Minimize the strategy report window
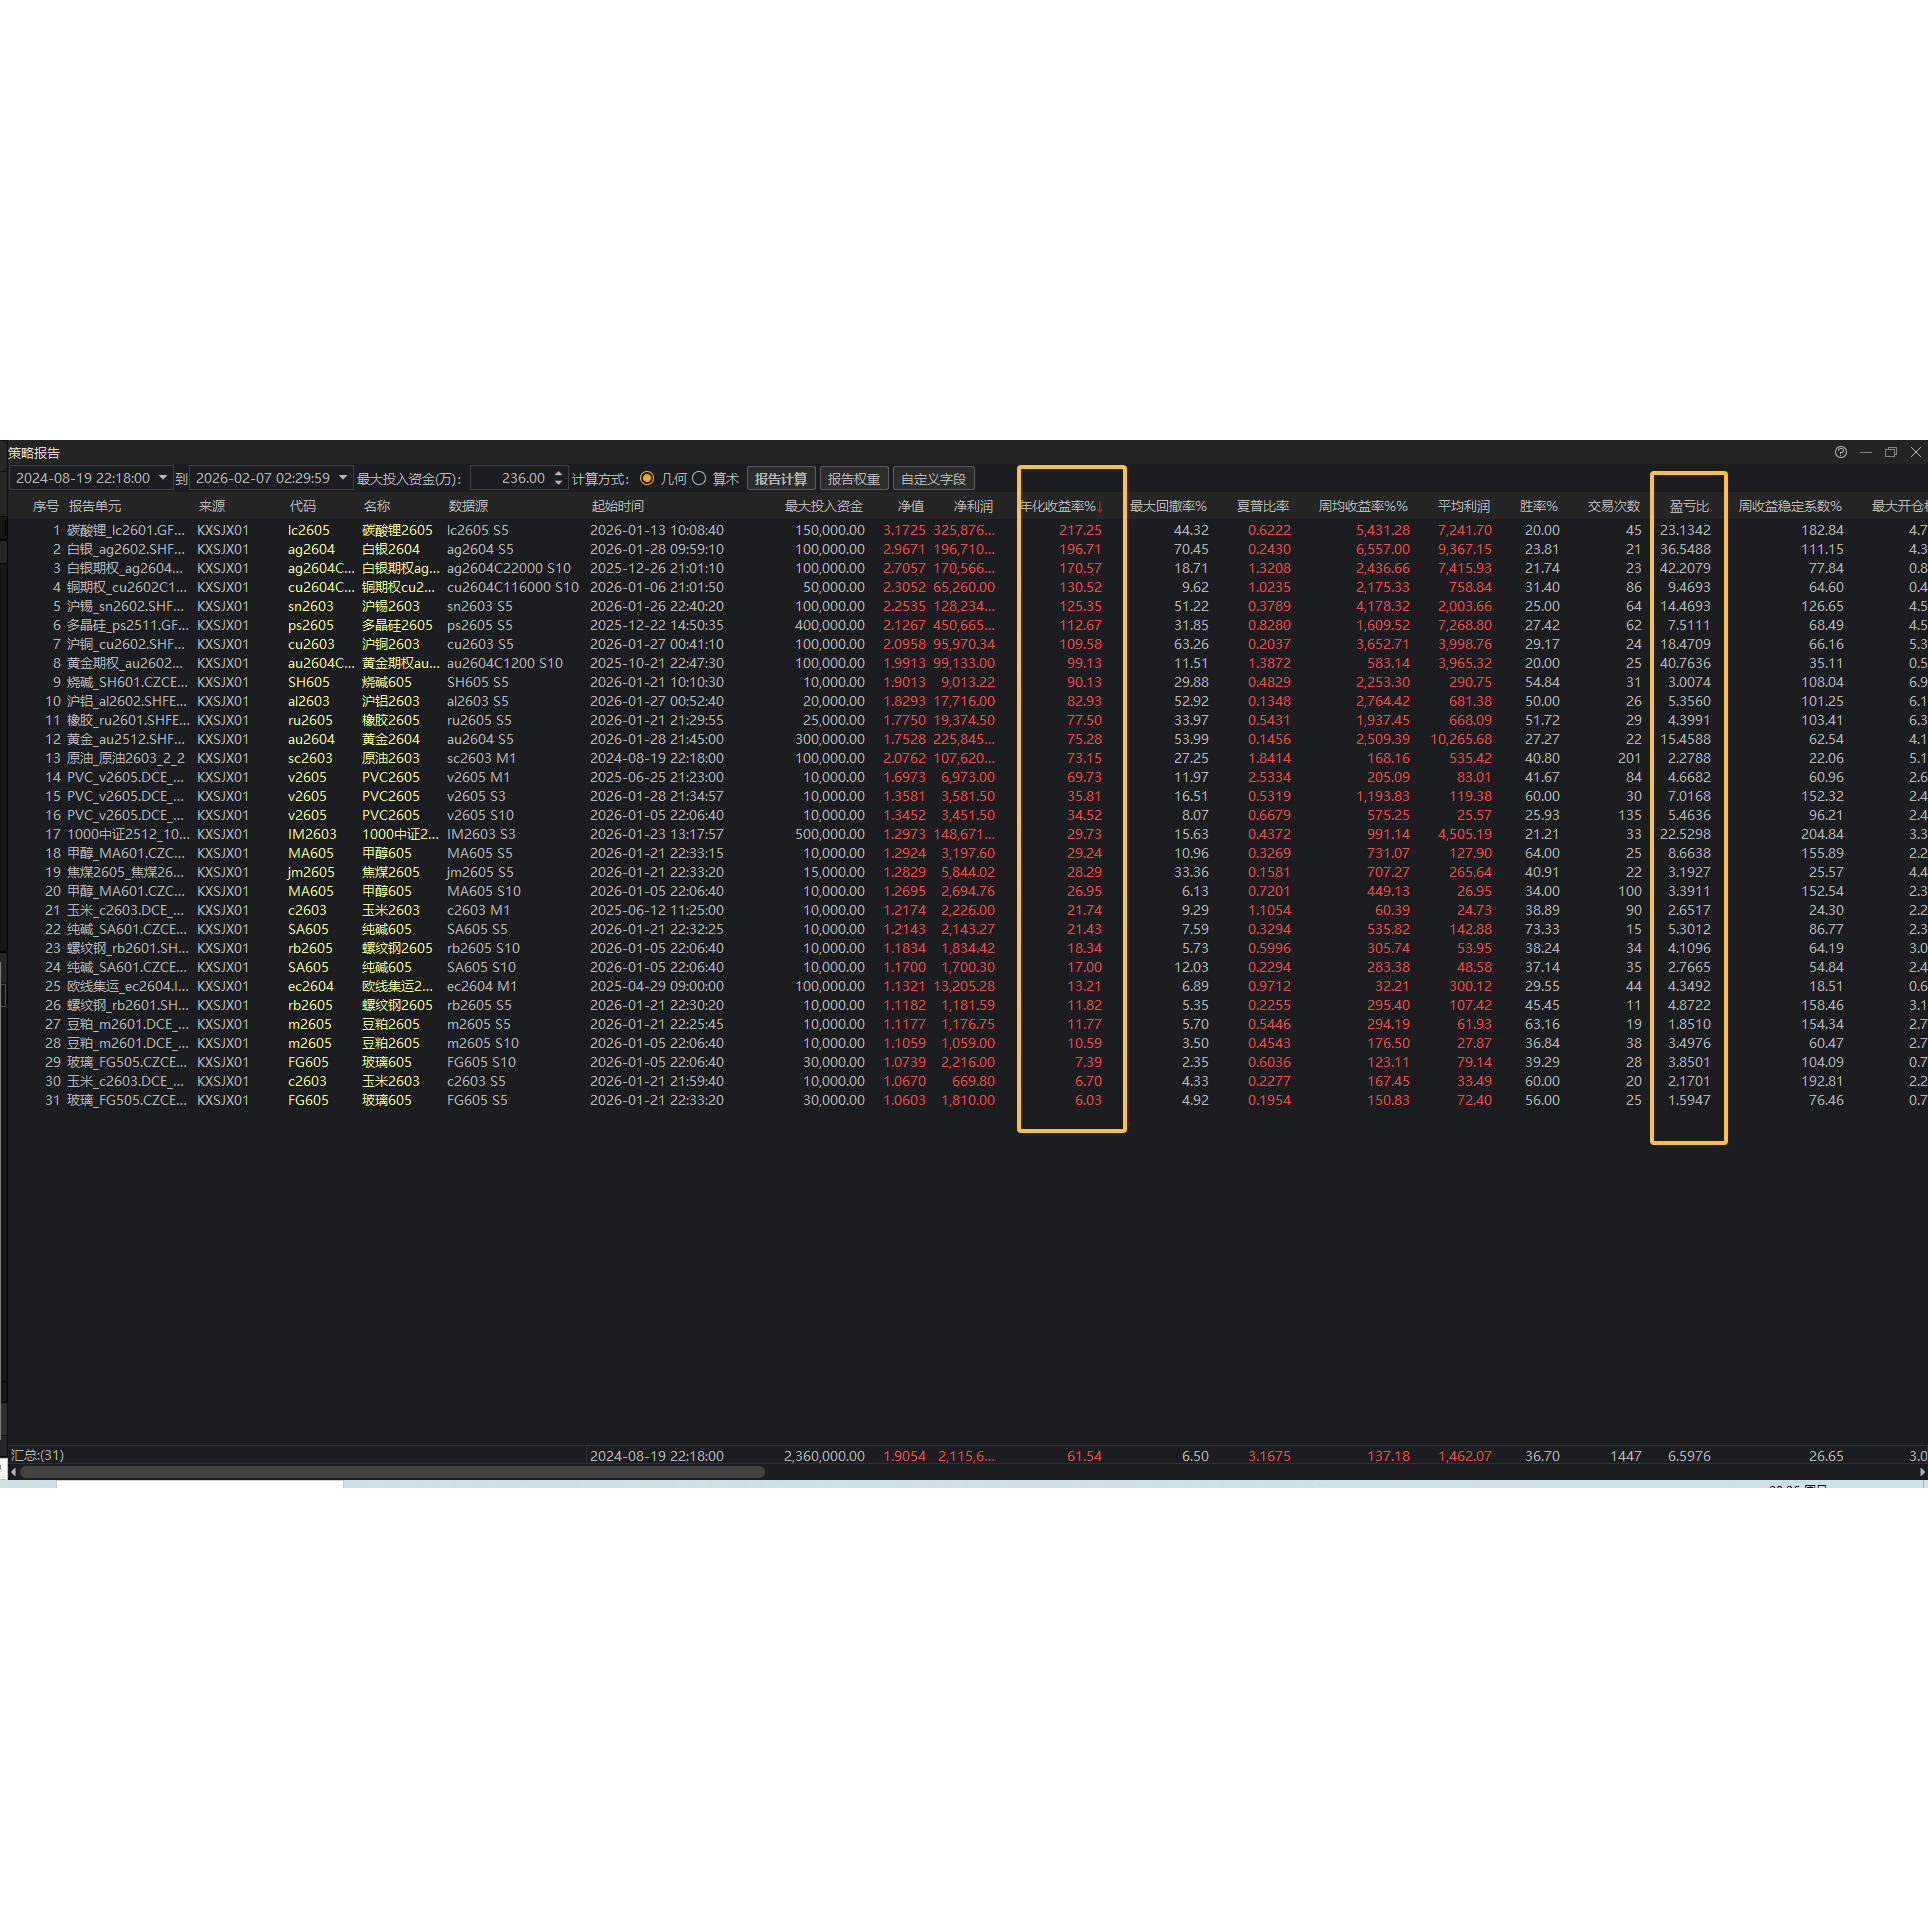Image resolution: width=1928 pixels, height=1928 pixels. (1865, 452)
